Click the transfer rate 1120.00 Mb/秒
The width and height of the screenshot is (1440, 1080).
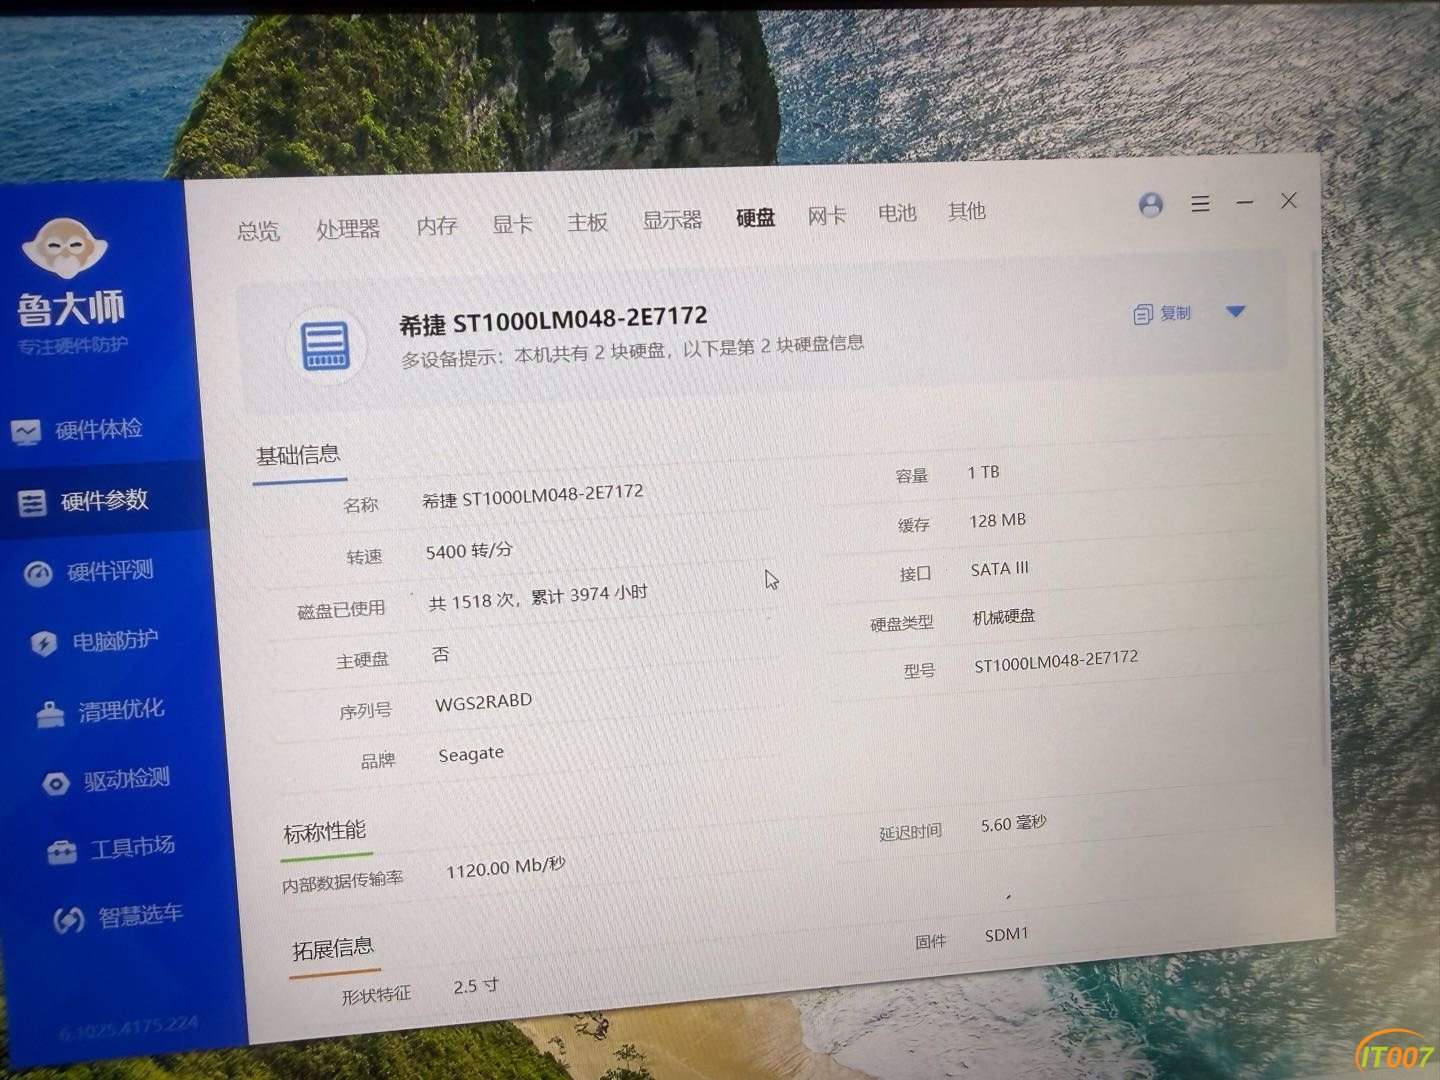click(x=506, y=867)
